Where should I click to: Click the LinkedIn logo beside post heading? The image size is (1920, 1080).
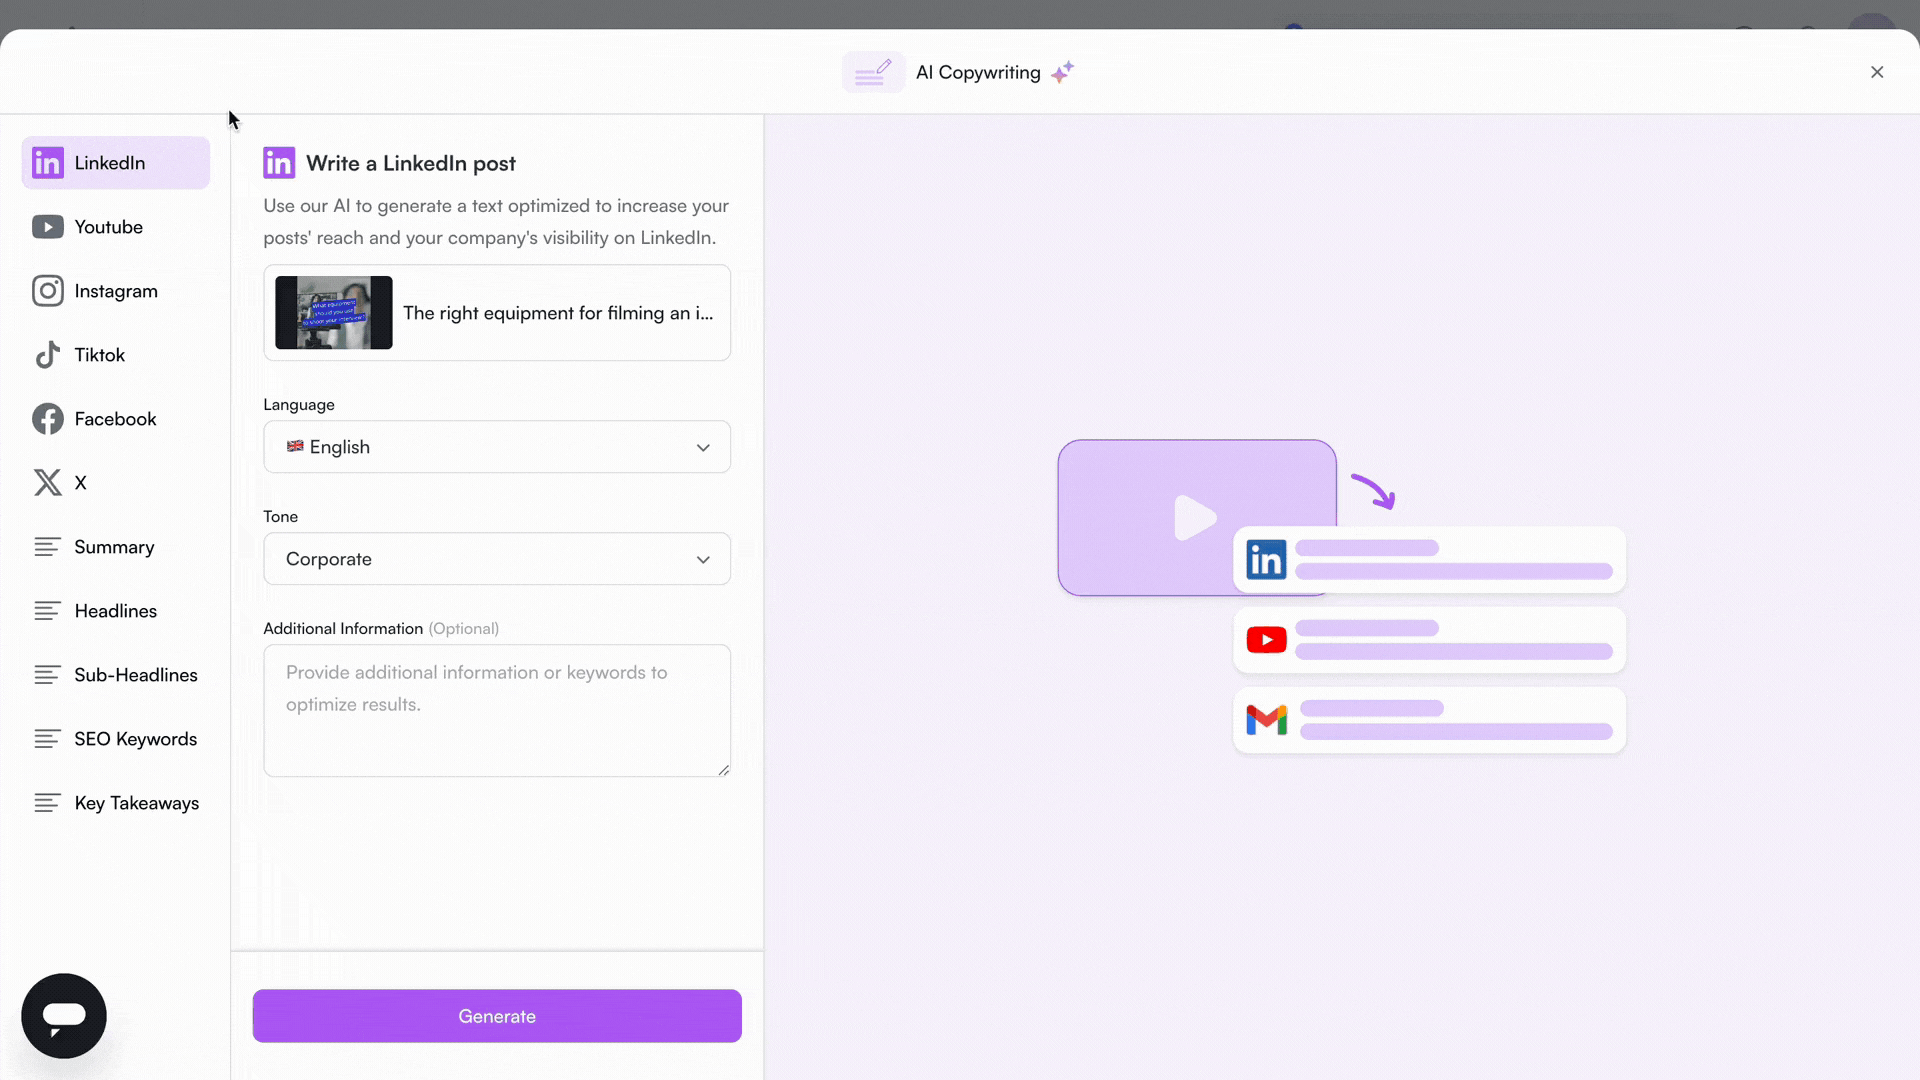tap(279, 163)
